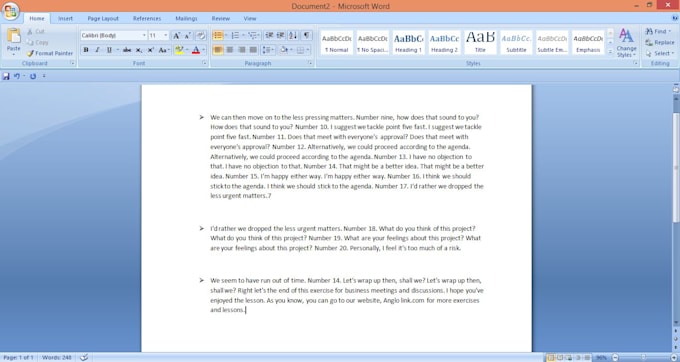Click the Paste clipboard icon

[13, 36]
